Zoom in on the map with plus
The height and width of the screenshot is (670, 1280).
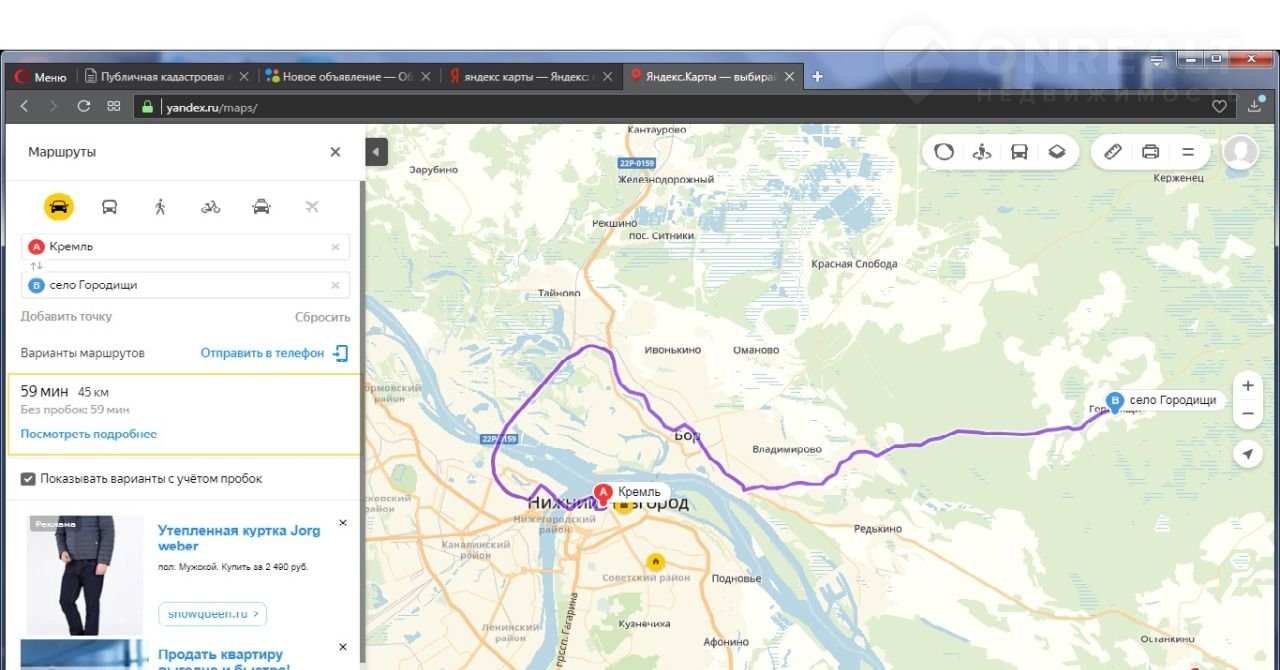pyautogui.click(x=1247, y=386)
